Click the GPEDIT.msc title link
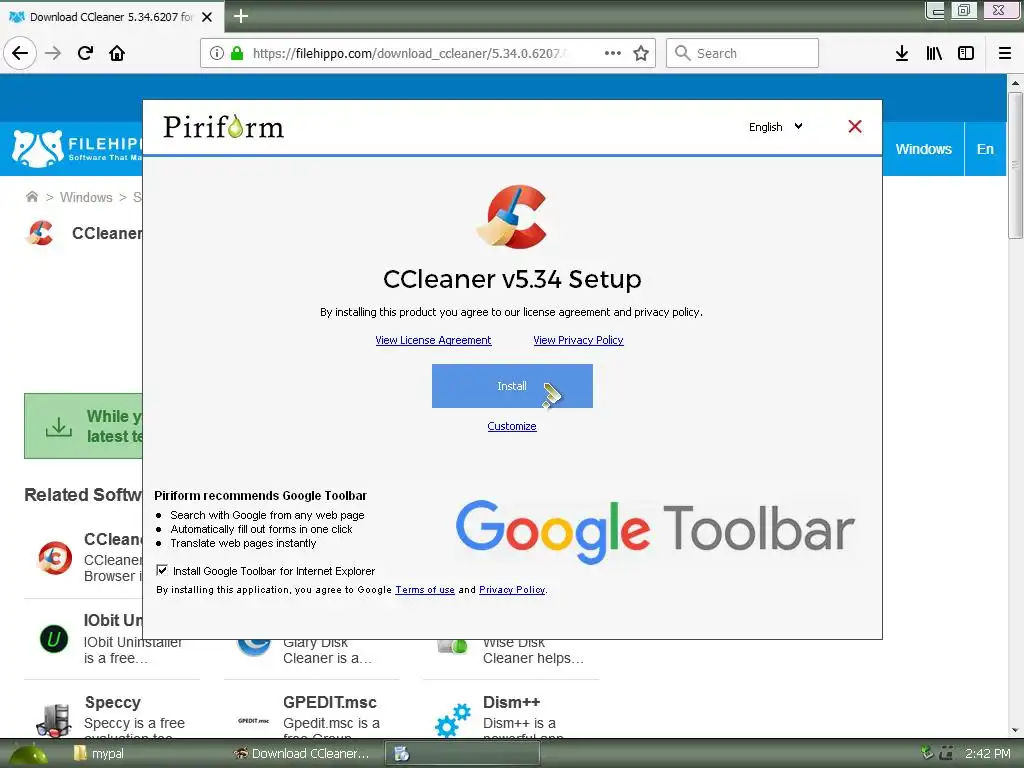This screenshot has height=768, width=1024. [329, 703]
